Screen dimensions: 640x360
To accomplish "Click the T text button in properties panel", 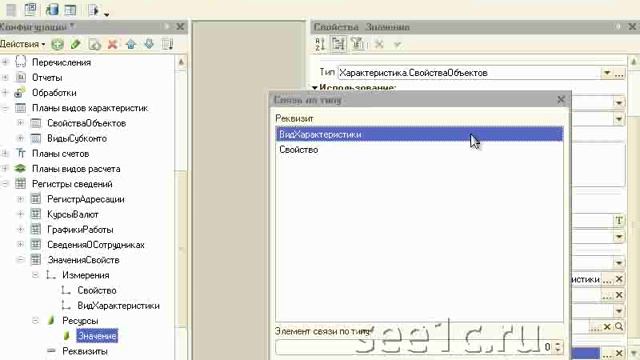I will pos(619,221).
